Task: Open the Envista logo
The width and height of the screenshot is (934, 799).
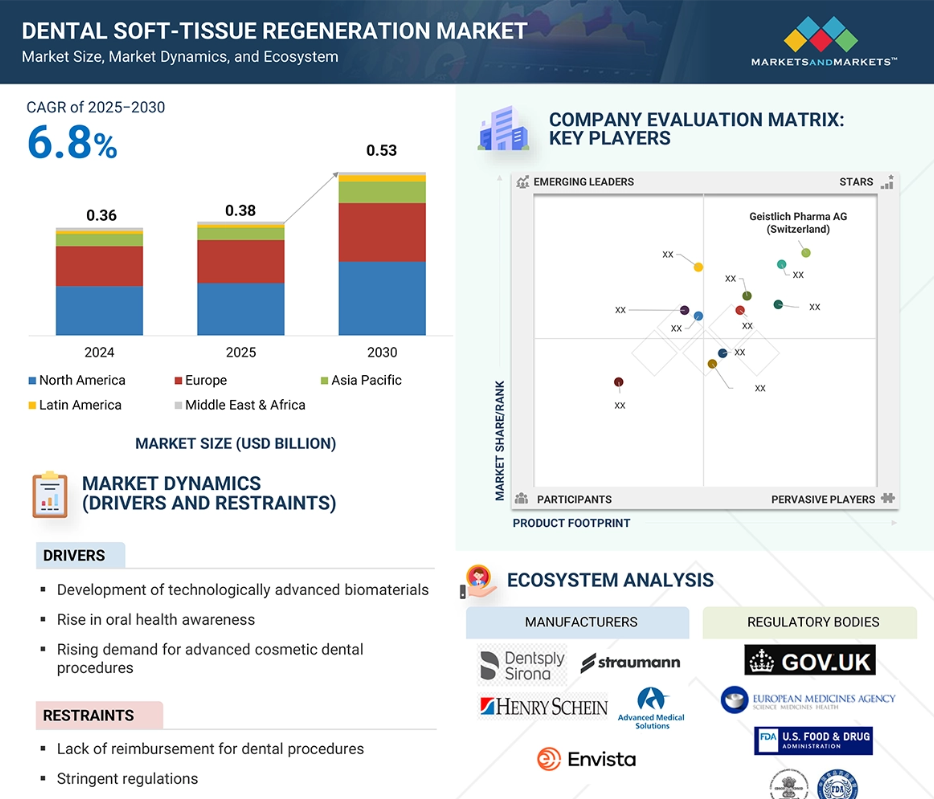Action: 586,759
